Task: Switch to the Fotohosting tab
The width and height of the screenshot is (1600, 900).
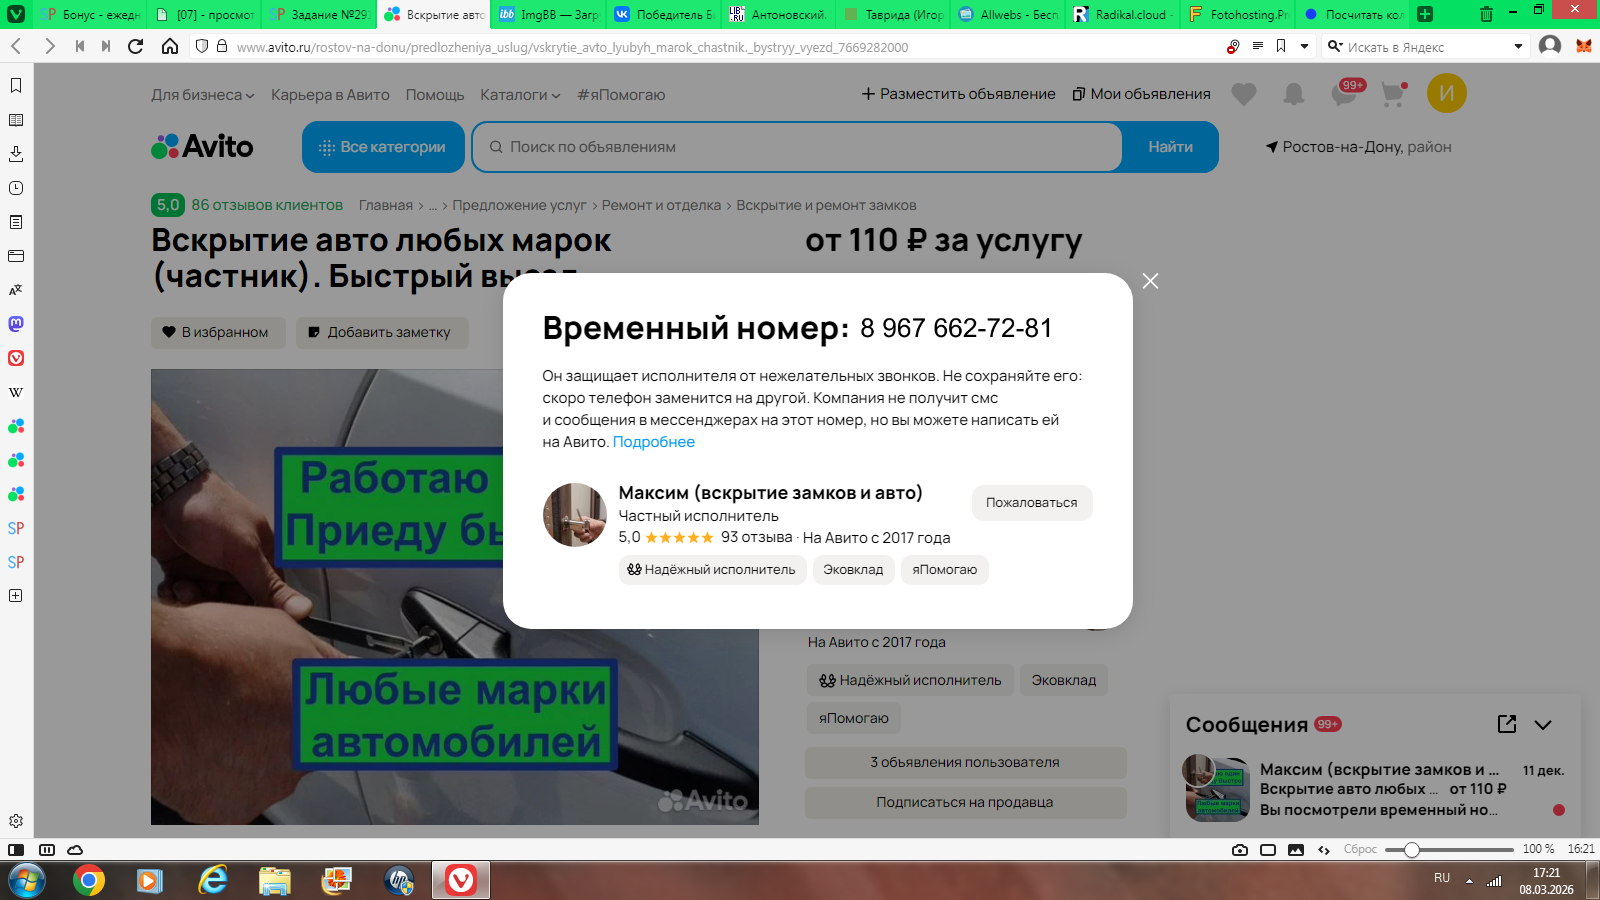Action: (1238, 14)
